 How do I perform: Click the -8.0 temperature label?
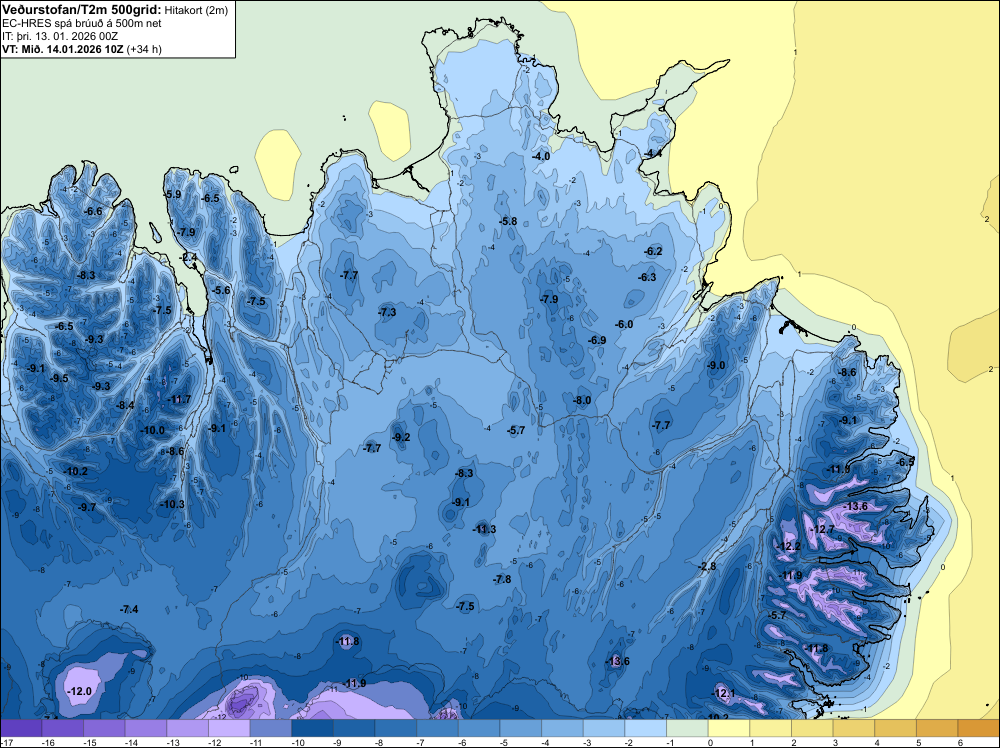582,400
